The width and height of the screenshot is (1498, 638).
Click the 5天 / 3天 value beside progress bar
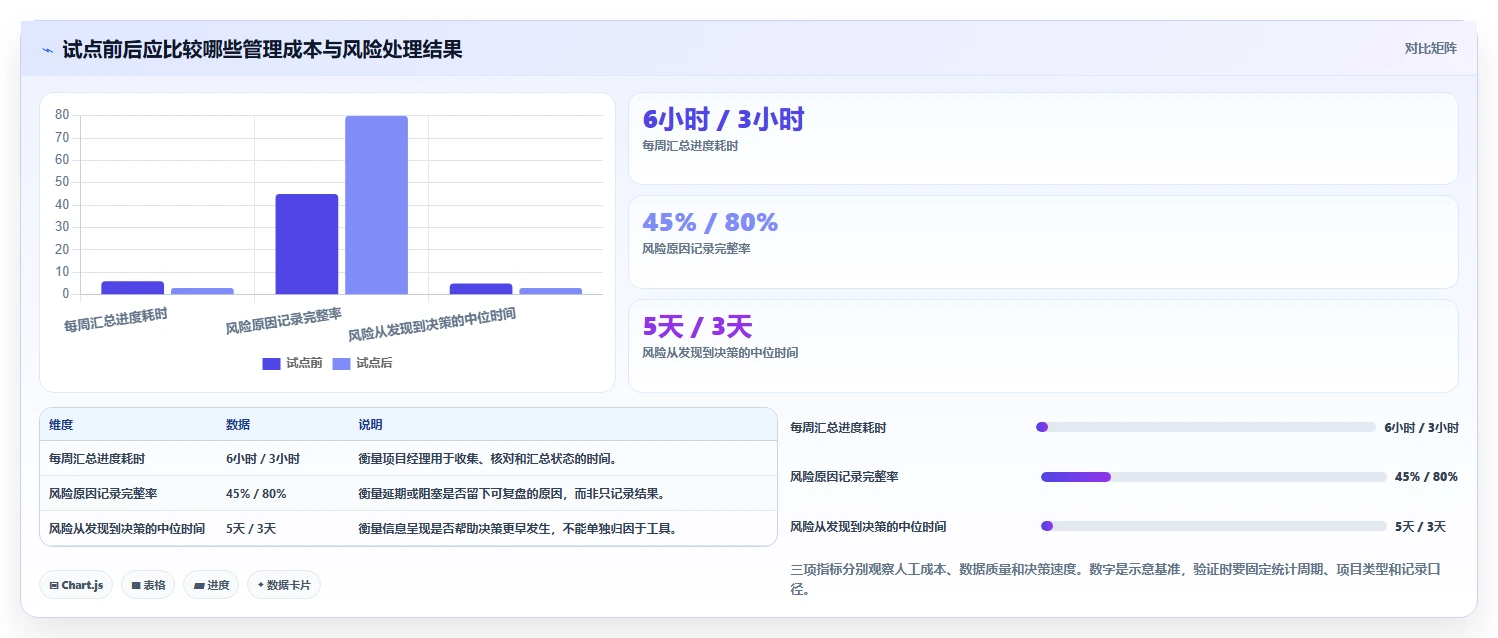coord(1420,527)
